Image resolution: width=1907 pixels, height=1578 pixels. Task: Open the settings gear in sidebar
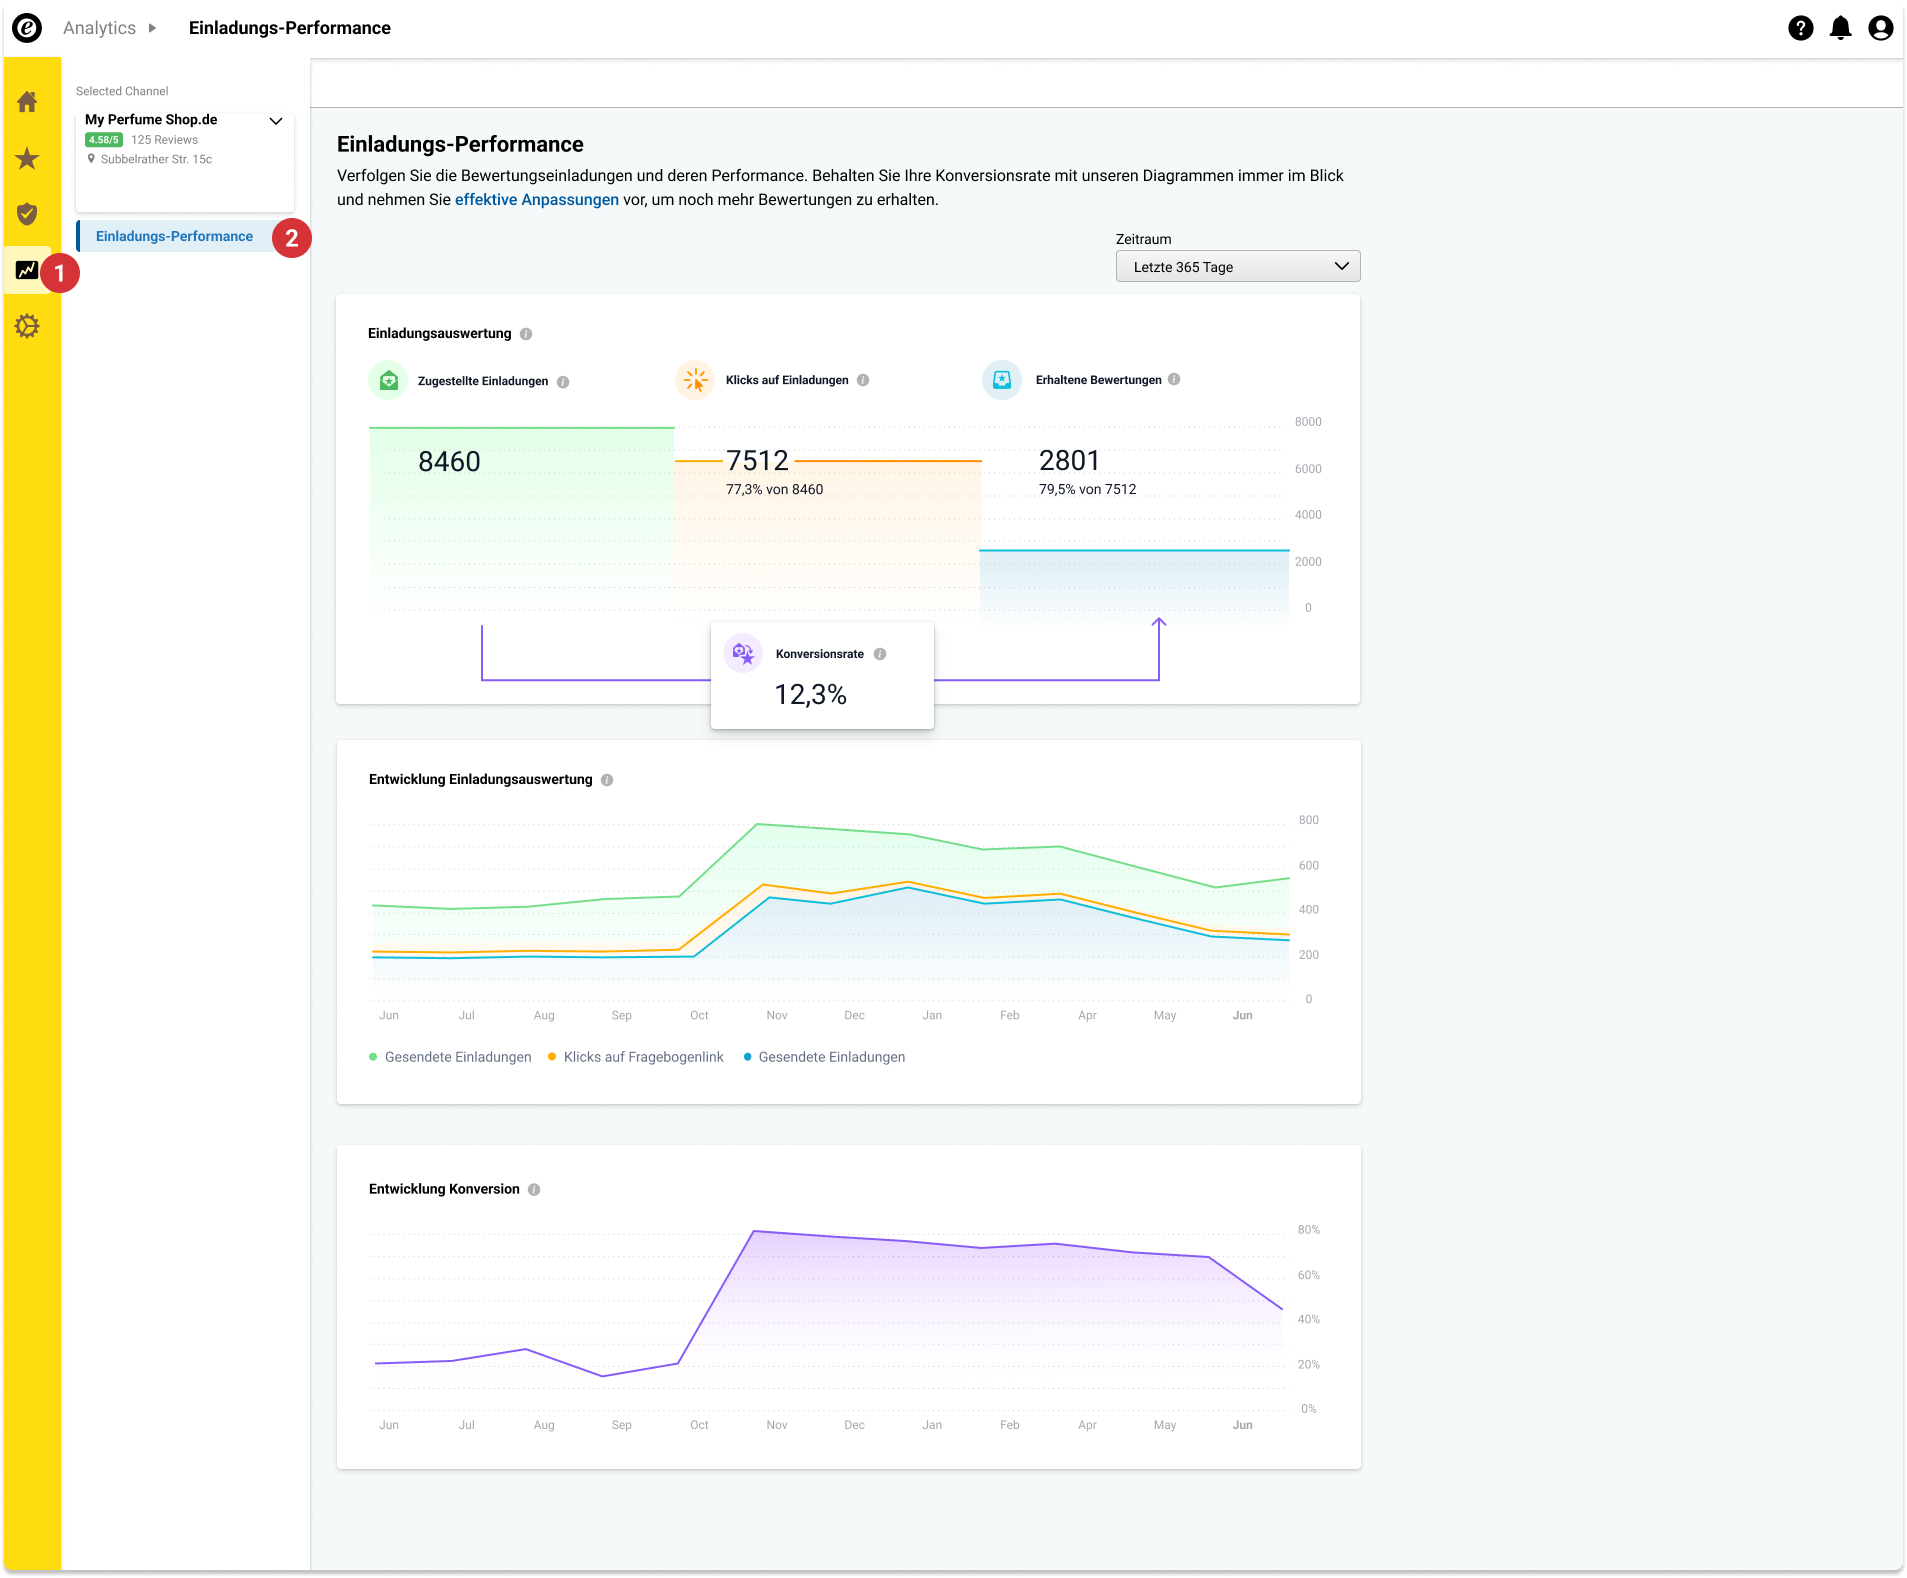click(x=27, y=326)
